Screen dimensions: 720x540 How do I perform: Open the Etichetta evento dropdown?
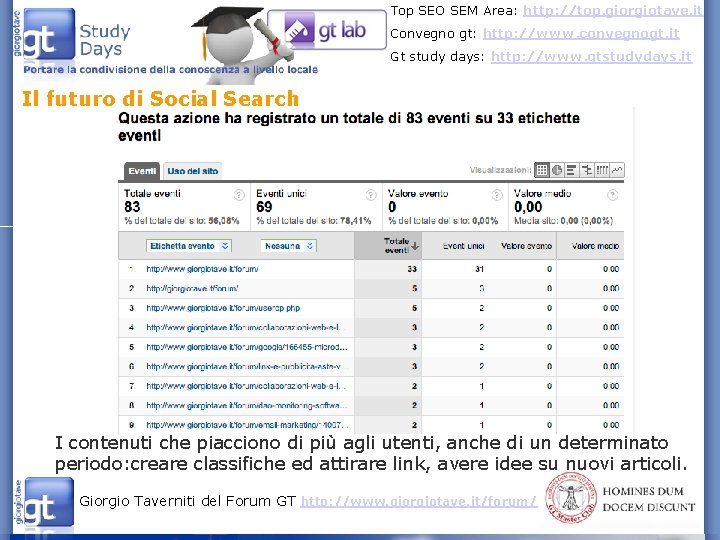tap(189, 246)
